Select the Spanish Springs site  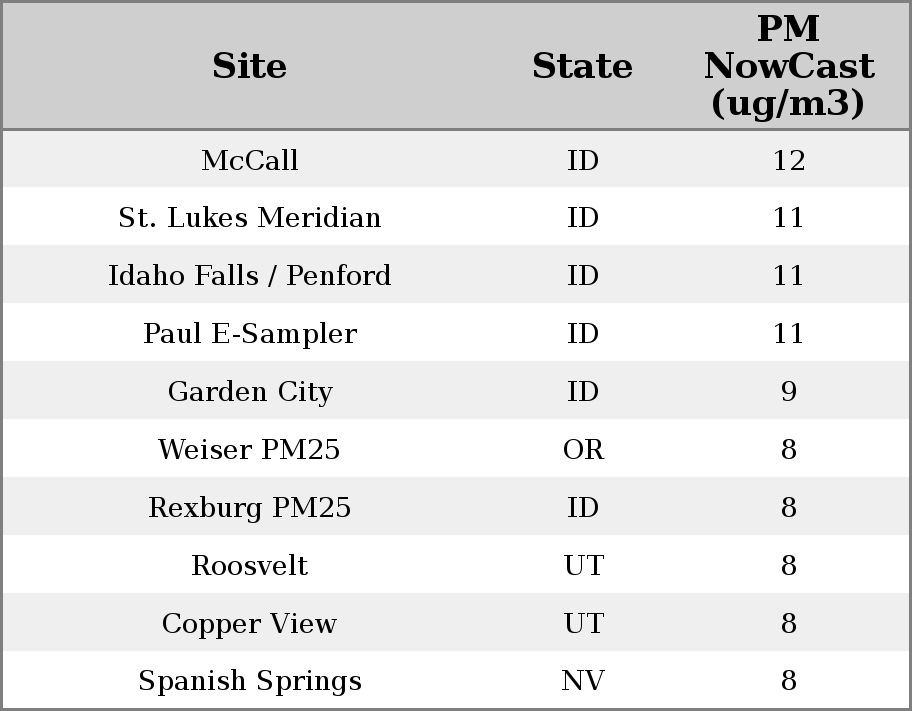pyautogui.click(x=250, y=681)
